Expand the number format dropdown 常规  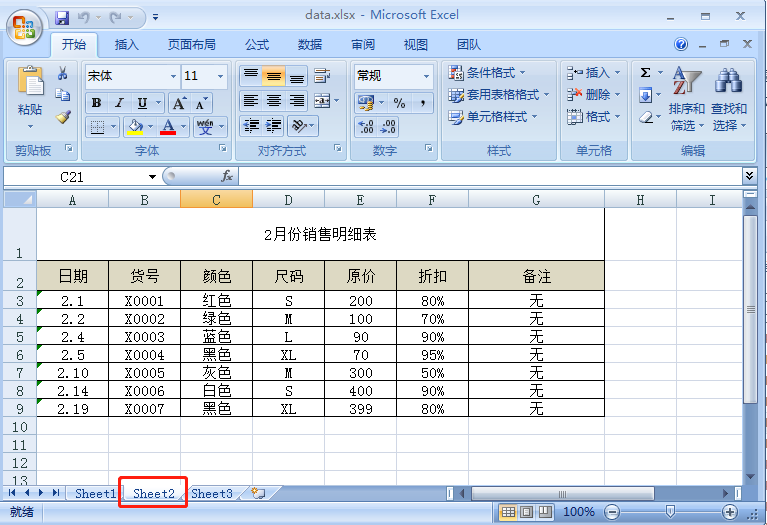(x=426, y=76)
